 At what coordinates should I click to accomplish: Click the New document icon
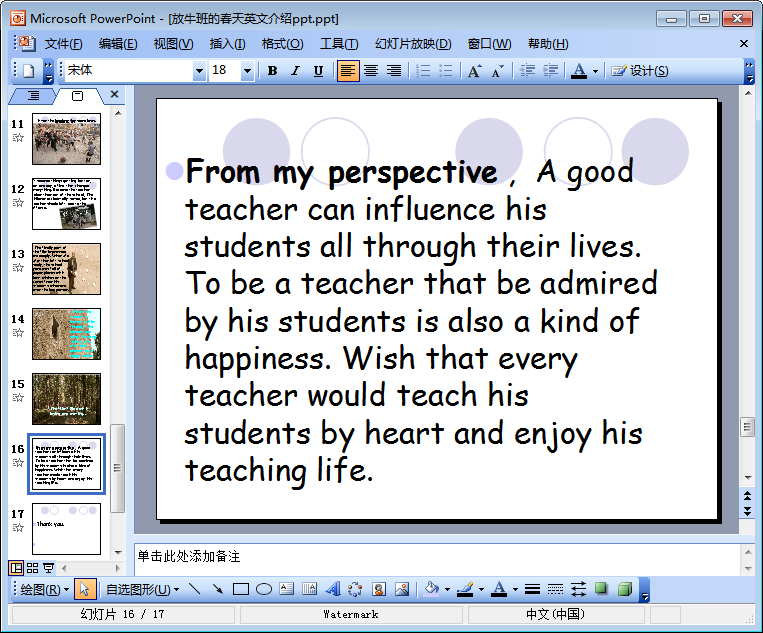tap(29, 71)
